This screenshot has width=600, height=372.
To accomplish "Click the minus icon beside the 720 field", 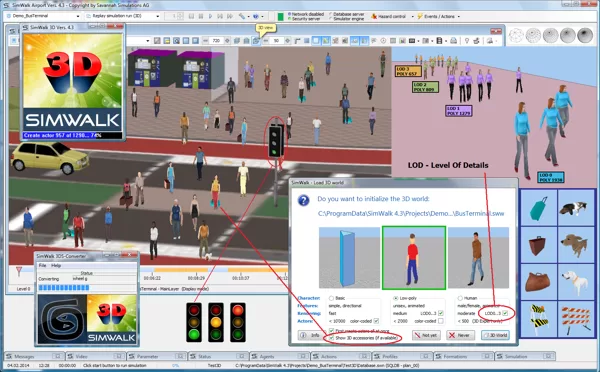I will tap(205, 41).
